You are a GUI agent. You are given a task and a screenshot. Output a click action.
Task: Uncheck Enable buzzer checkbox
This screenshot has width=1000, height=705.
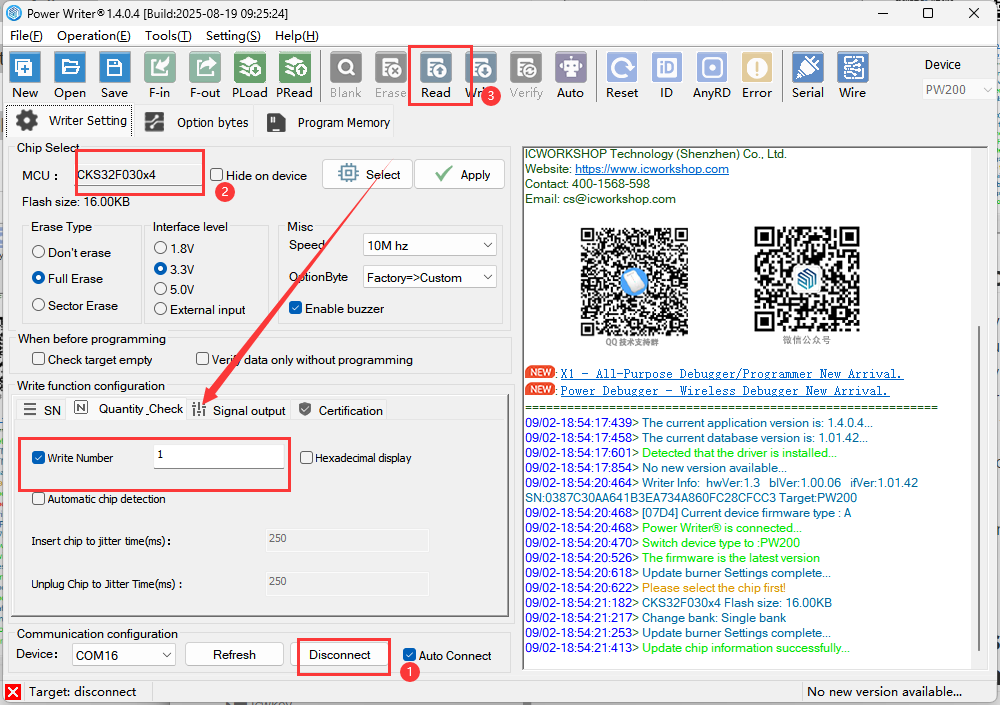295,308
